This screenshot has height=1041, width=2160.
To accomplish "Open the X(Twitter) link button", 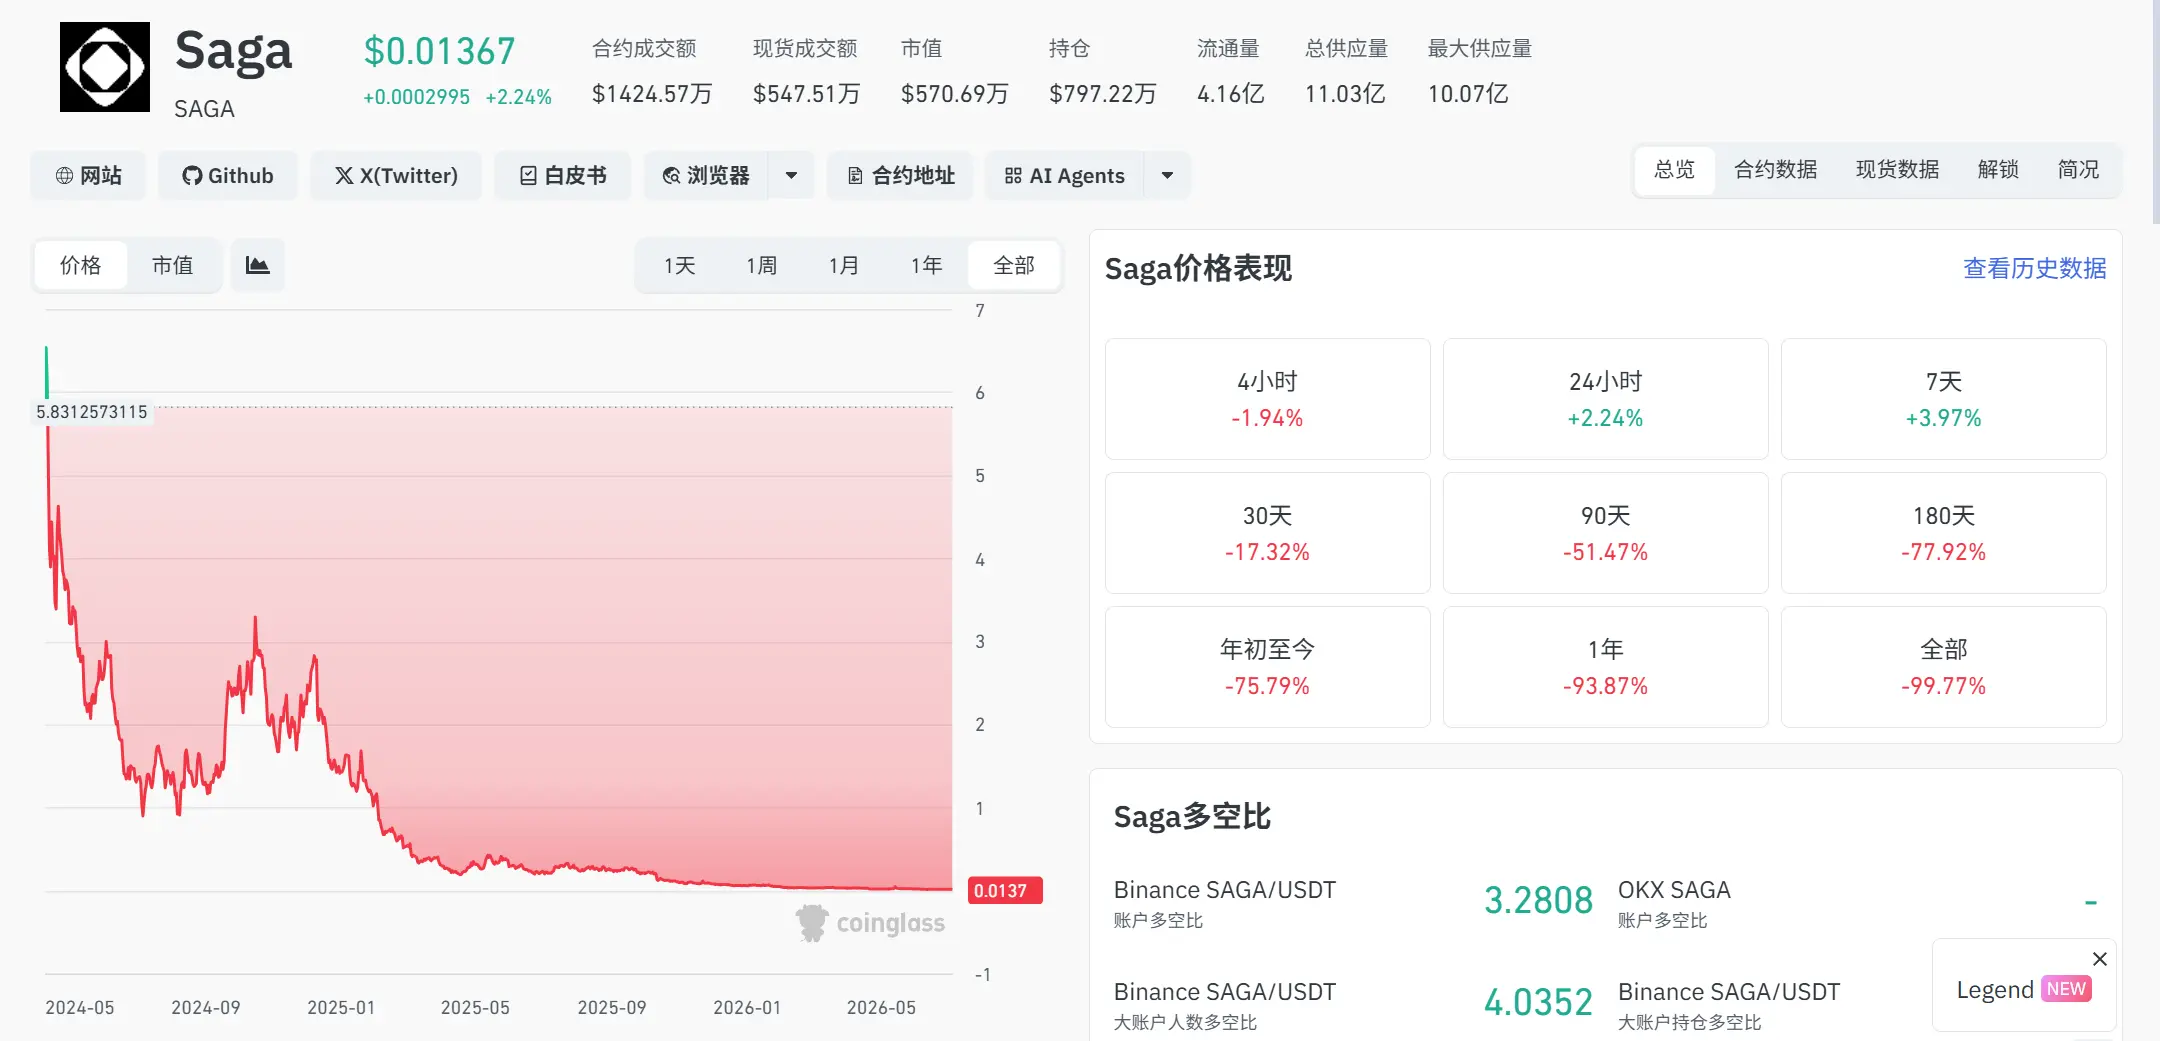I will [396, 176].
